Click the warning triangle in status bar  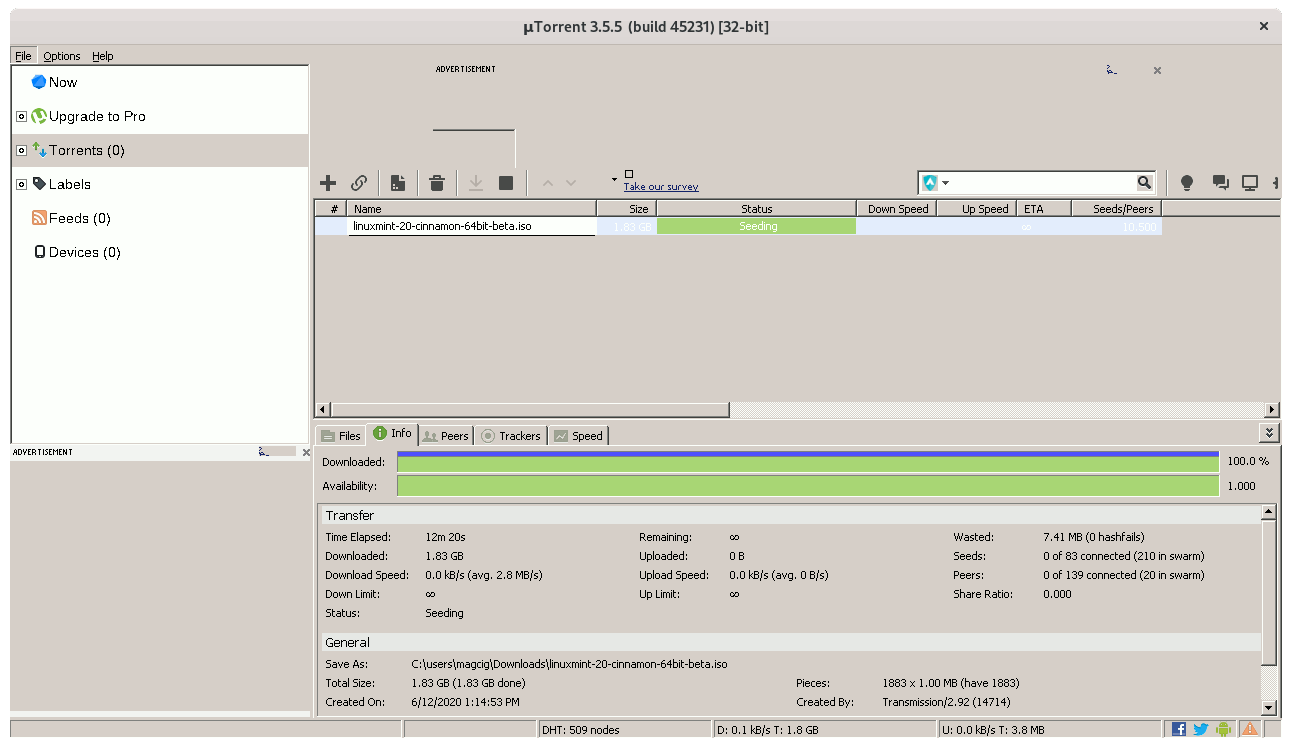click(1250, 730)
